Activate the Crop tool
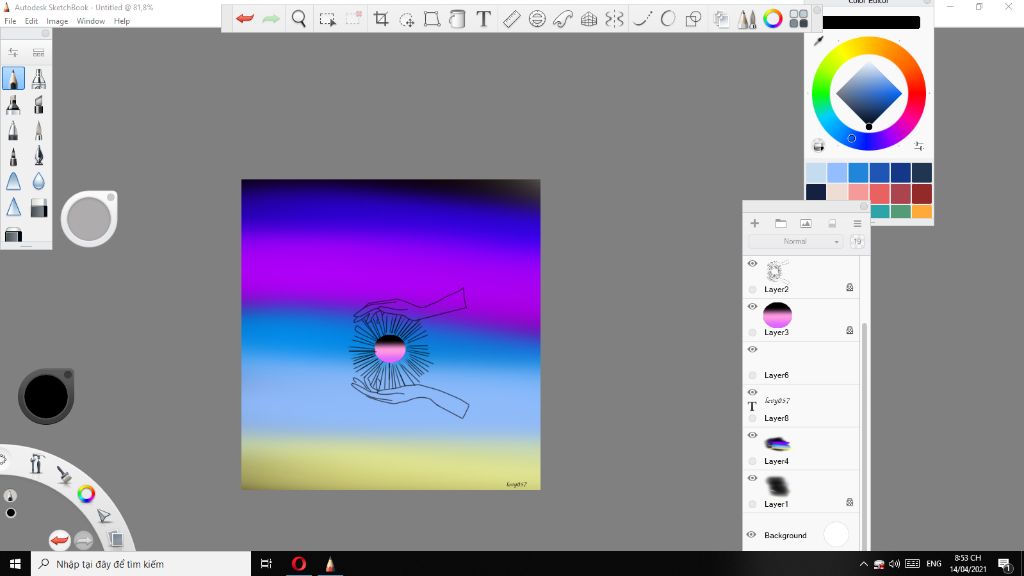Image resolution: width=1024 pixels, height=576 pixels. [381, 19]
